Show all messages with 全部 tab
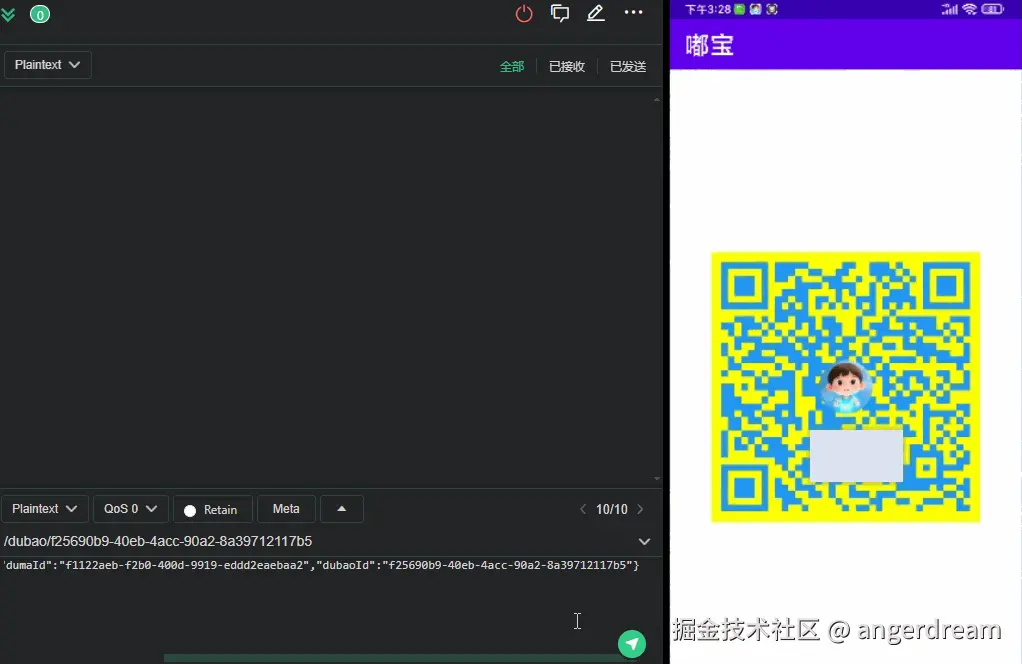1022x664 pixels. point(512,66)
